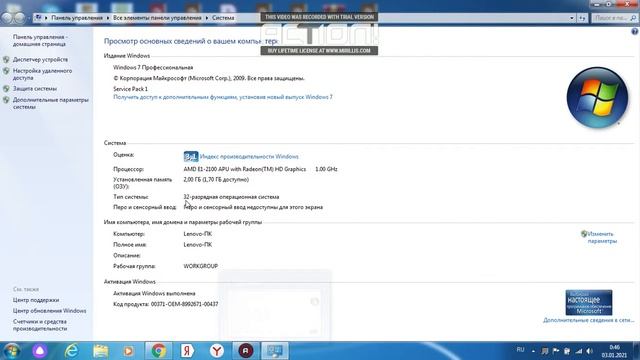Image resolution: width=640 pixels, height=360 pixels.
Task: Refresh the address bar location
Action: click(x=582, y=18)
